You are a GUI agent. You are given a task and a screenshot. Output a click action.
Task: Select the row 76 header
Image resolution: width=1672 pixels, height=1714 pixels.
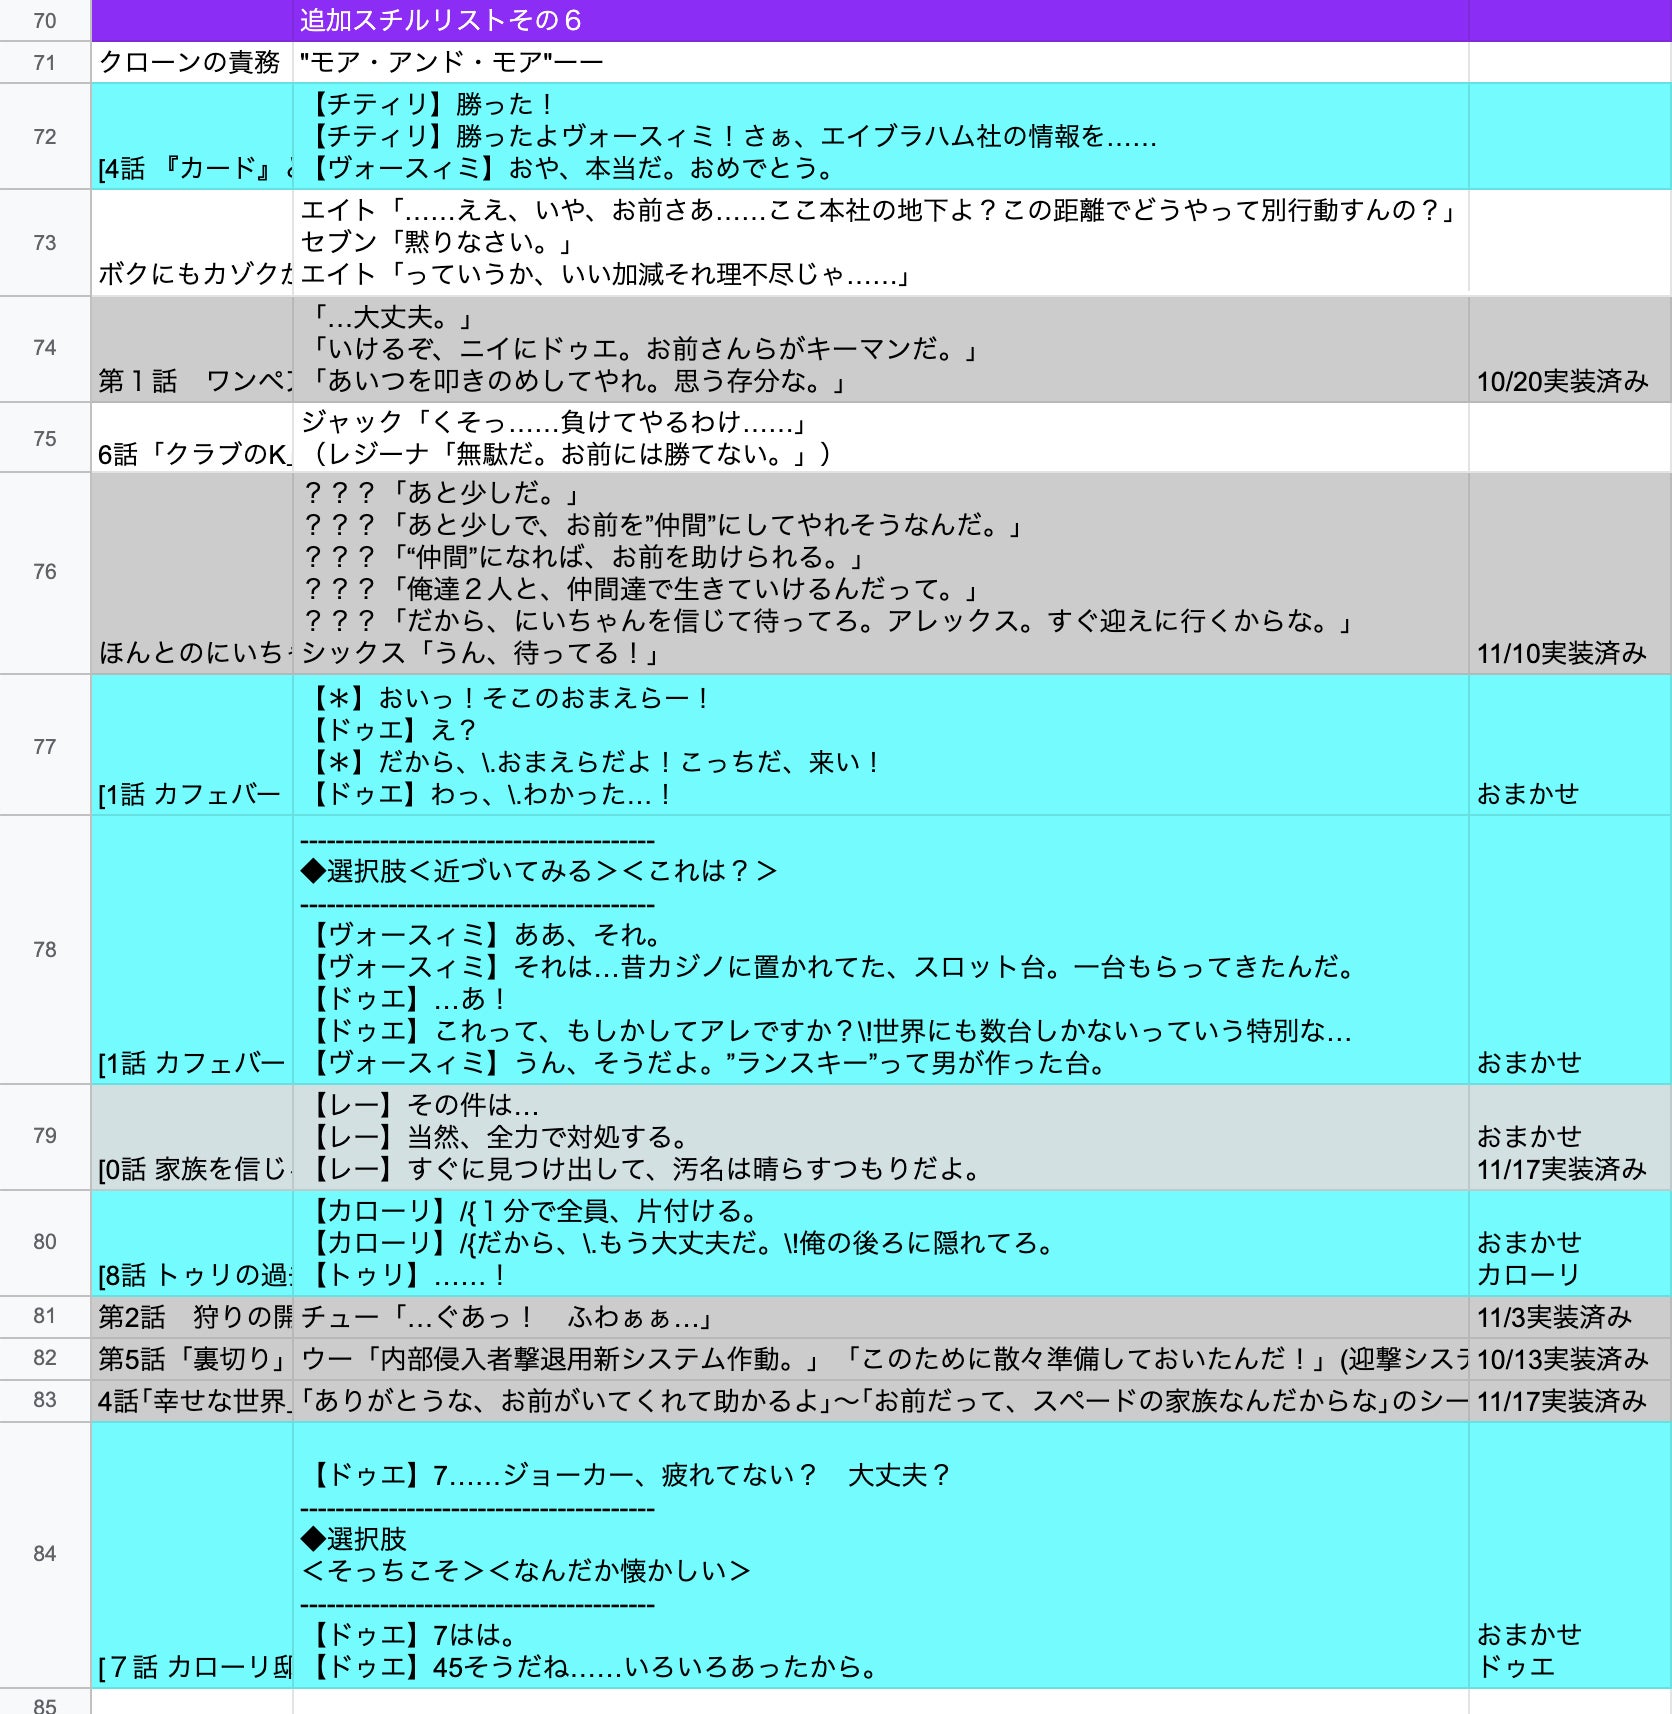[45, 572]
